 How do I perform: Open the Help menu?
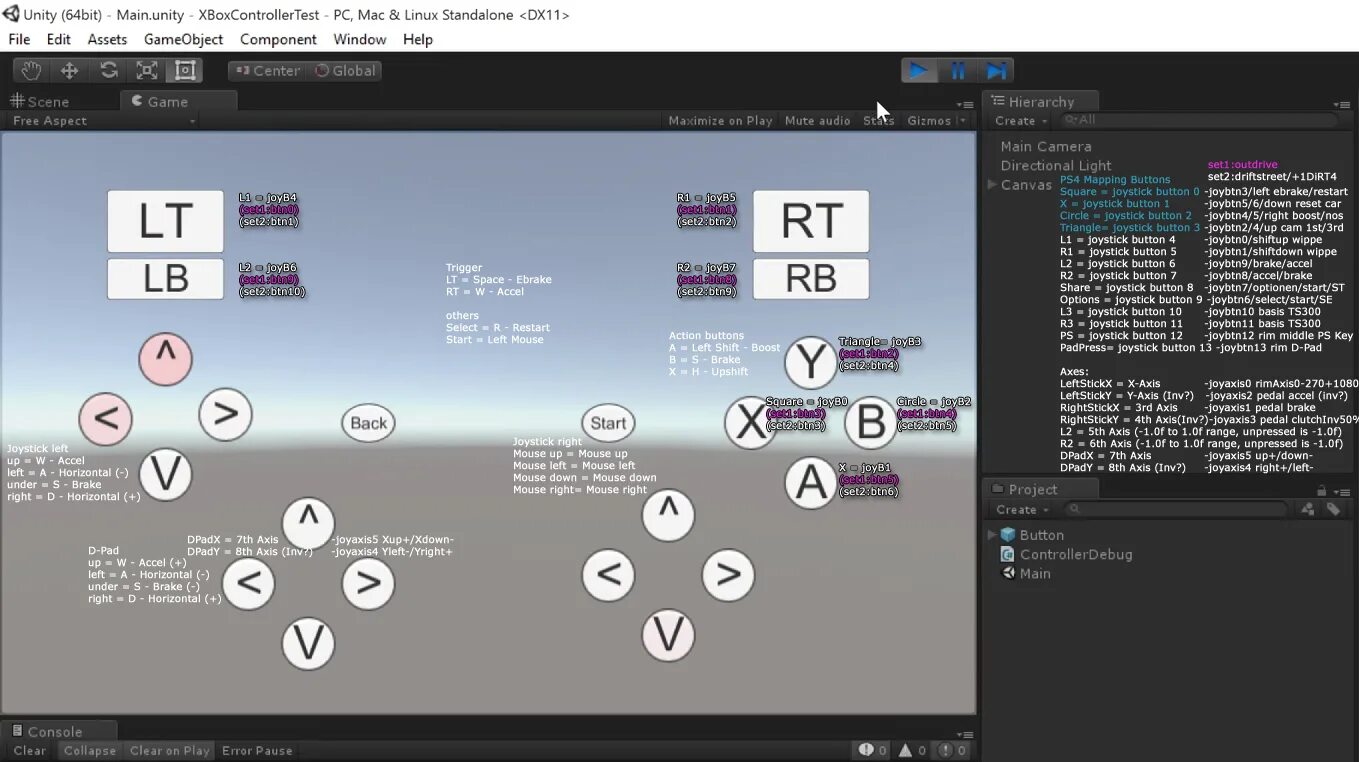pyautogui.click(x=418, y=39)
